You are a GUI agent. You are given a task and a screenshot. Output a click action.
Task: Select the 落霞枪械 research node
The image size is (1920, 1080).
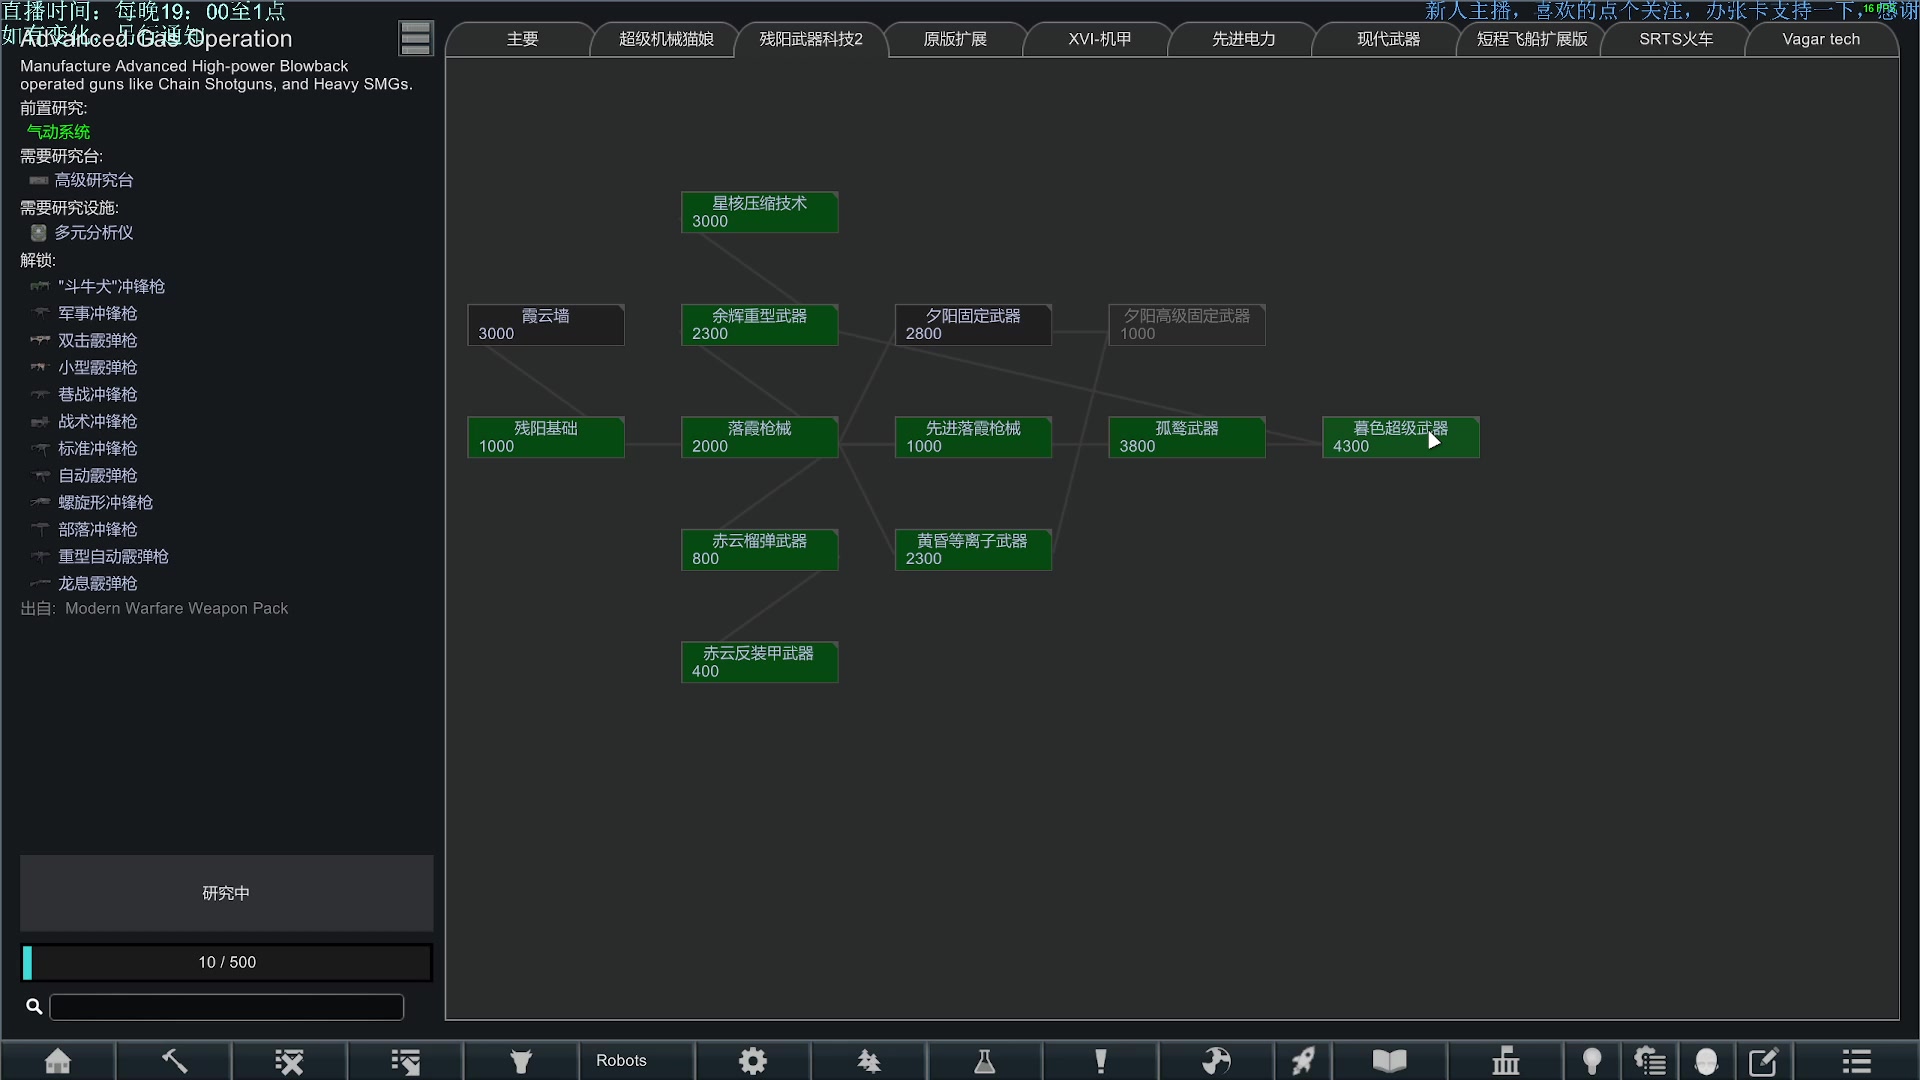[760, 437]
